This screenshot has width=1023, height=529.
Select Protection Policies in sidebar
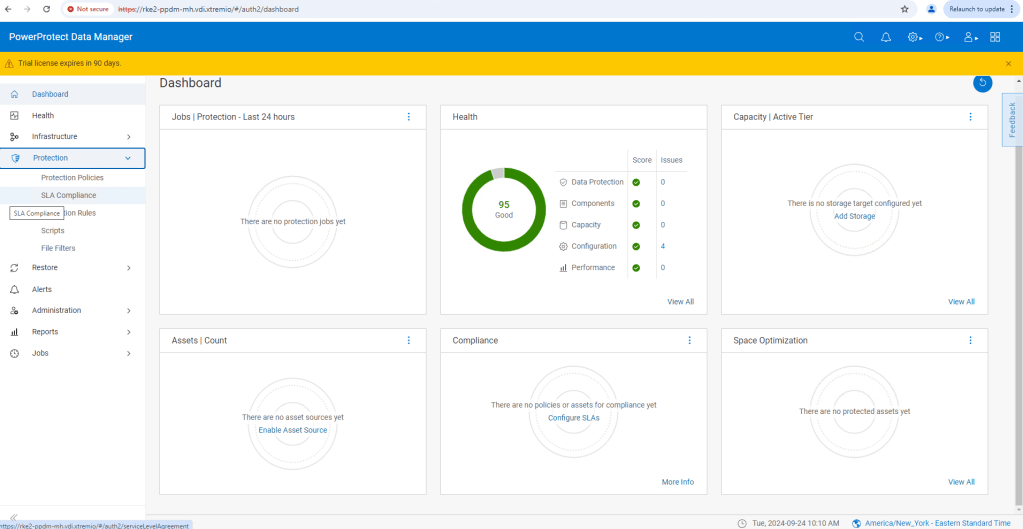click(x=72, y=177)
